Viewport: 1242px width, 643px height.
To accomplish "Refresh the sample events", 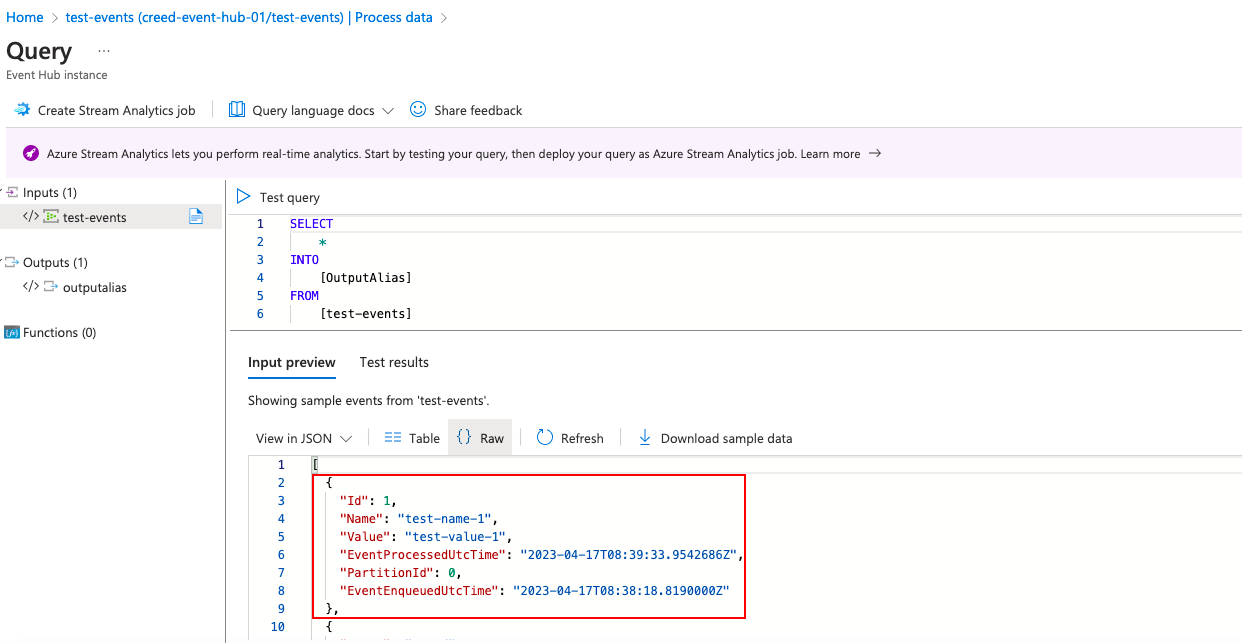I will tap(543, 438).
